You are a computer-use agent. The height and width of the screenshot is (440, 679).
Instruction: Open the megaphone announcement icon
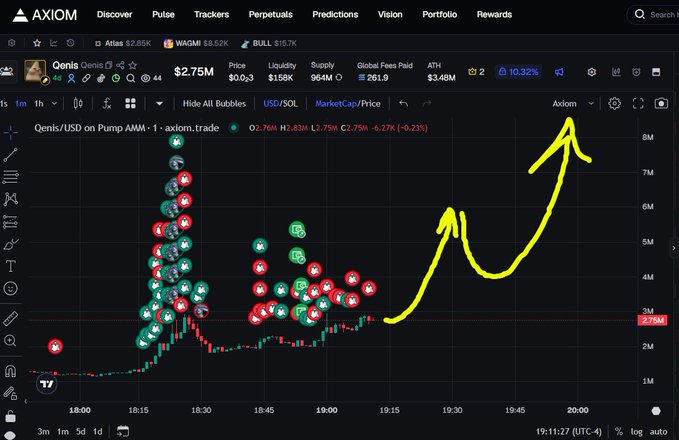(x=559, y=72)
